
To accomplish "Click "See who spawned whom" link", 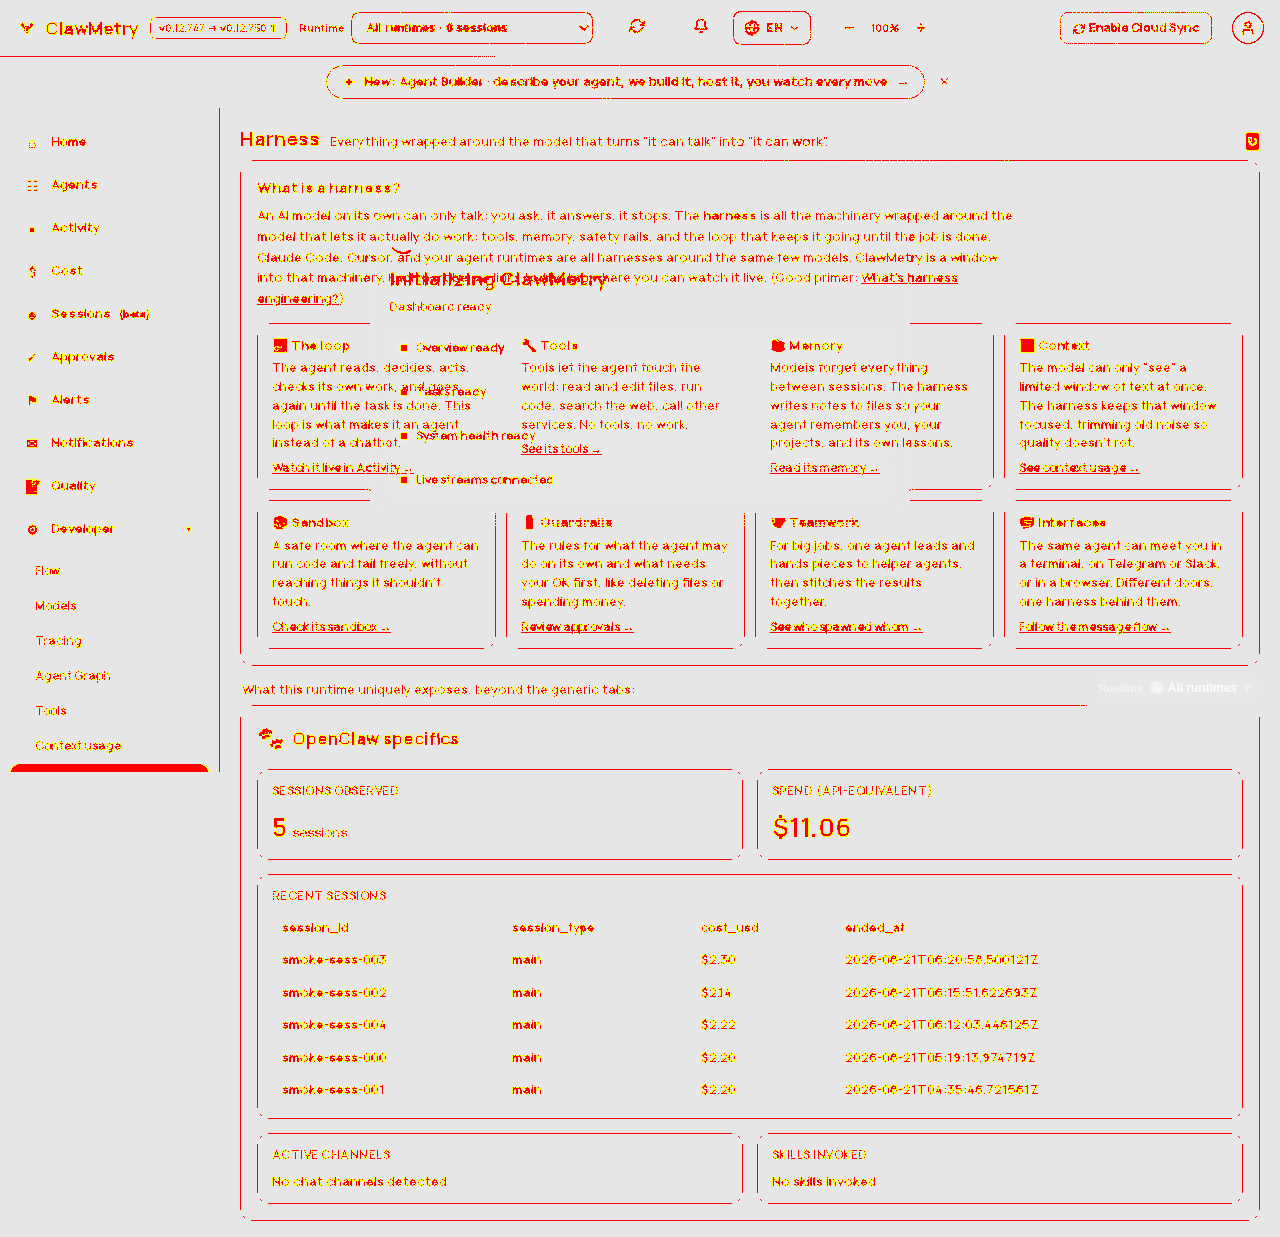I will coord(846,627).
